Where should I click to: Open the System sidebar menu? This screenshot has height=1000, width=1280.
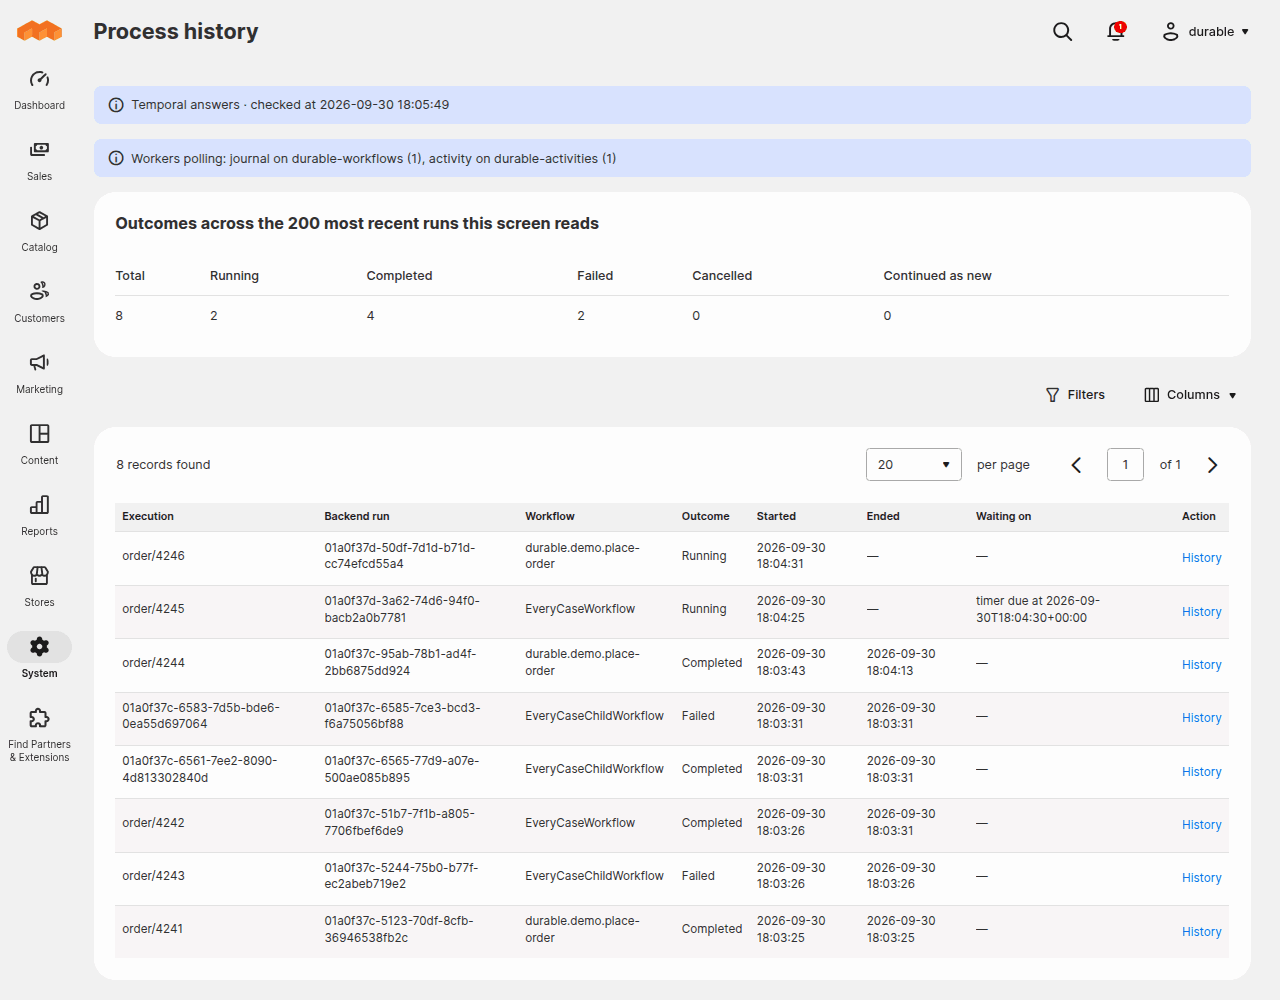(x=39, y=657)
